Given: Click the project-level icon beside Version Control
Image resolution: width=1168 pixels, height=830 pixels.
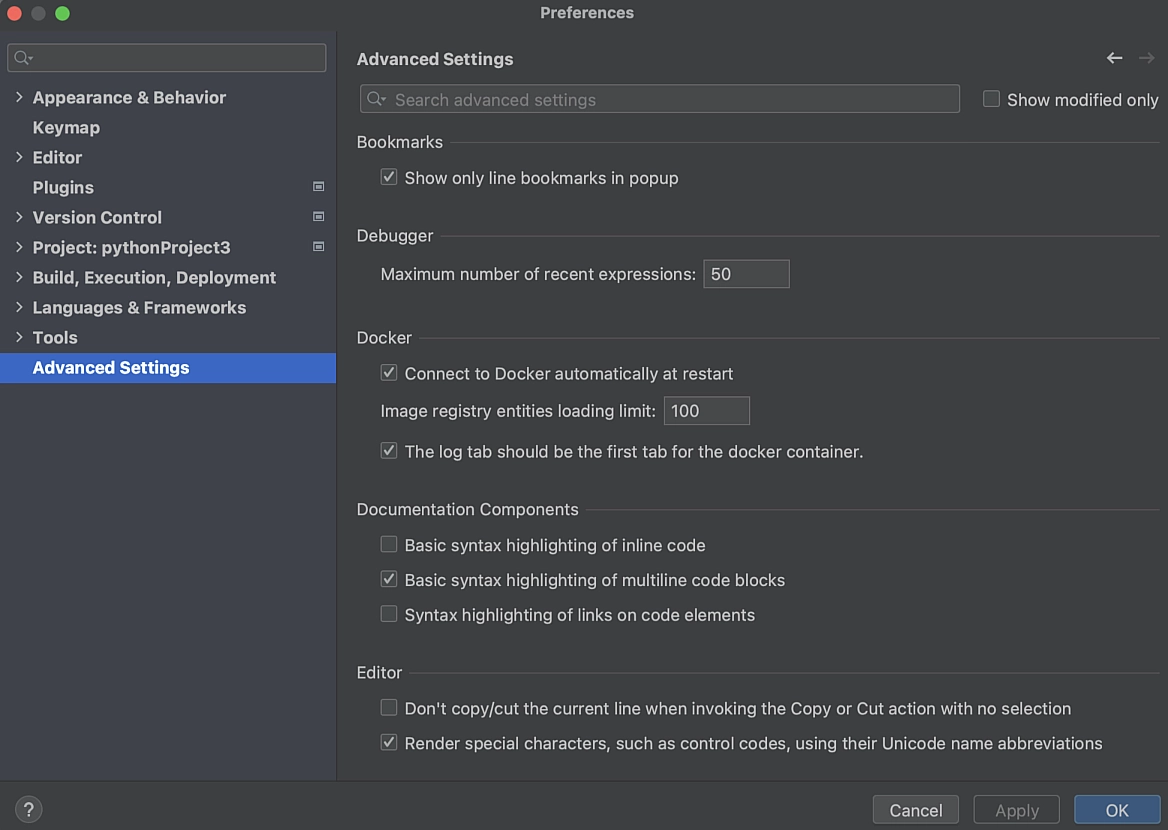Looking at the screenshot, I should point(318,217).
